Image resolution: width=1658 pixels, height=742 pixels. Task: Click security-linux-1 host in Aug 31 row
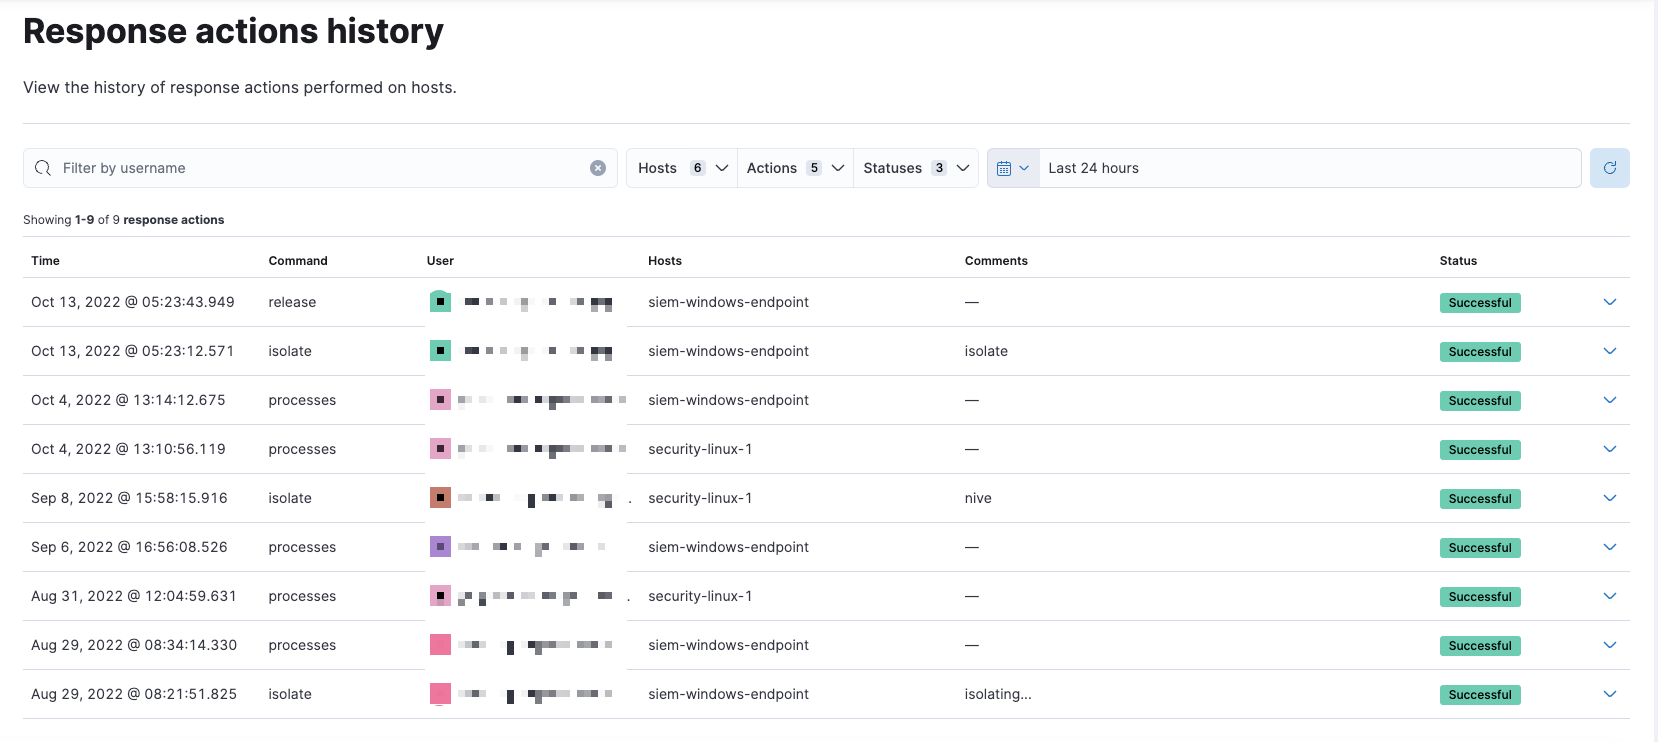pos(700,596)
